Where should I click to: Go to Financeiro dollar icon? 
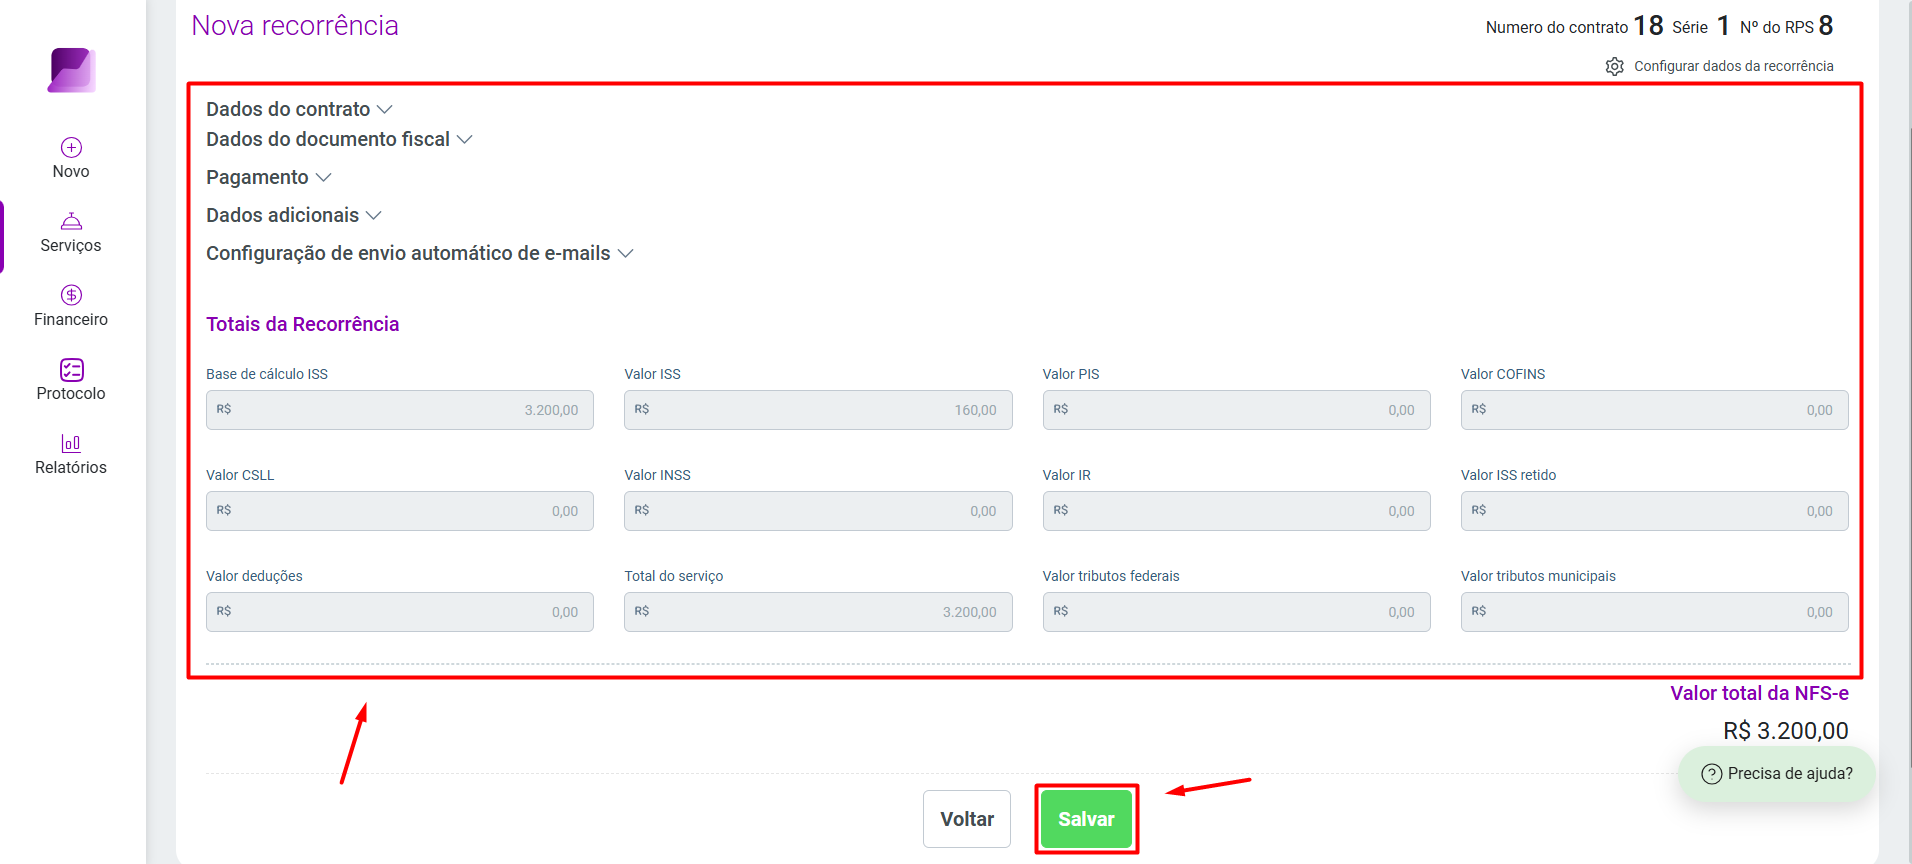[71, 295]
